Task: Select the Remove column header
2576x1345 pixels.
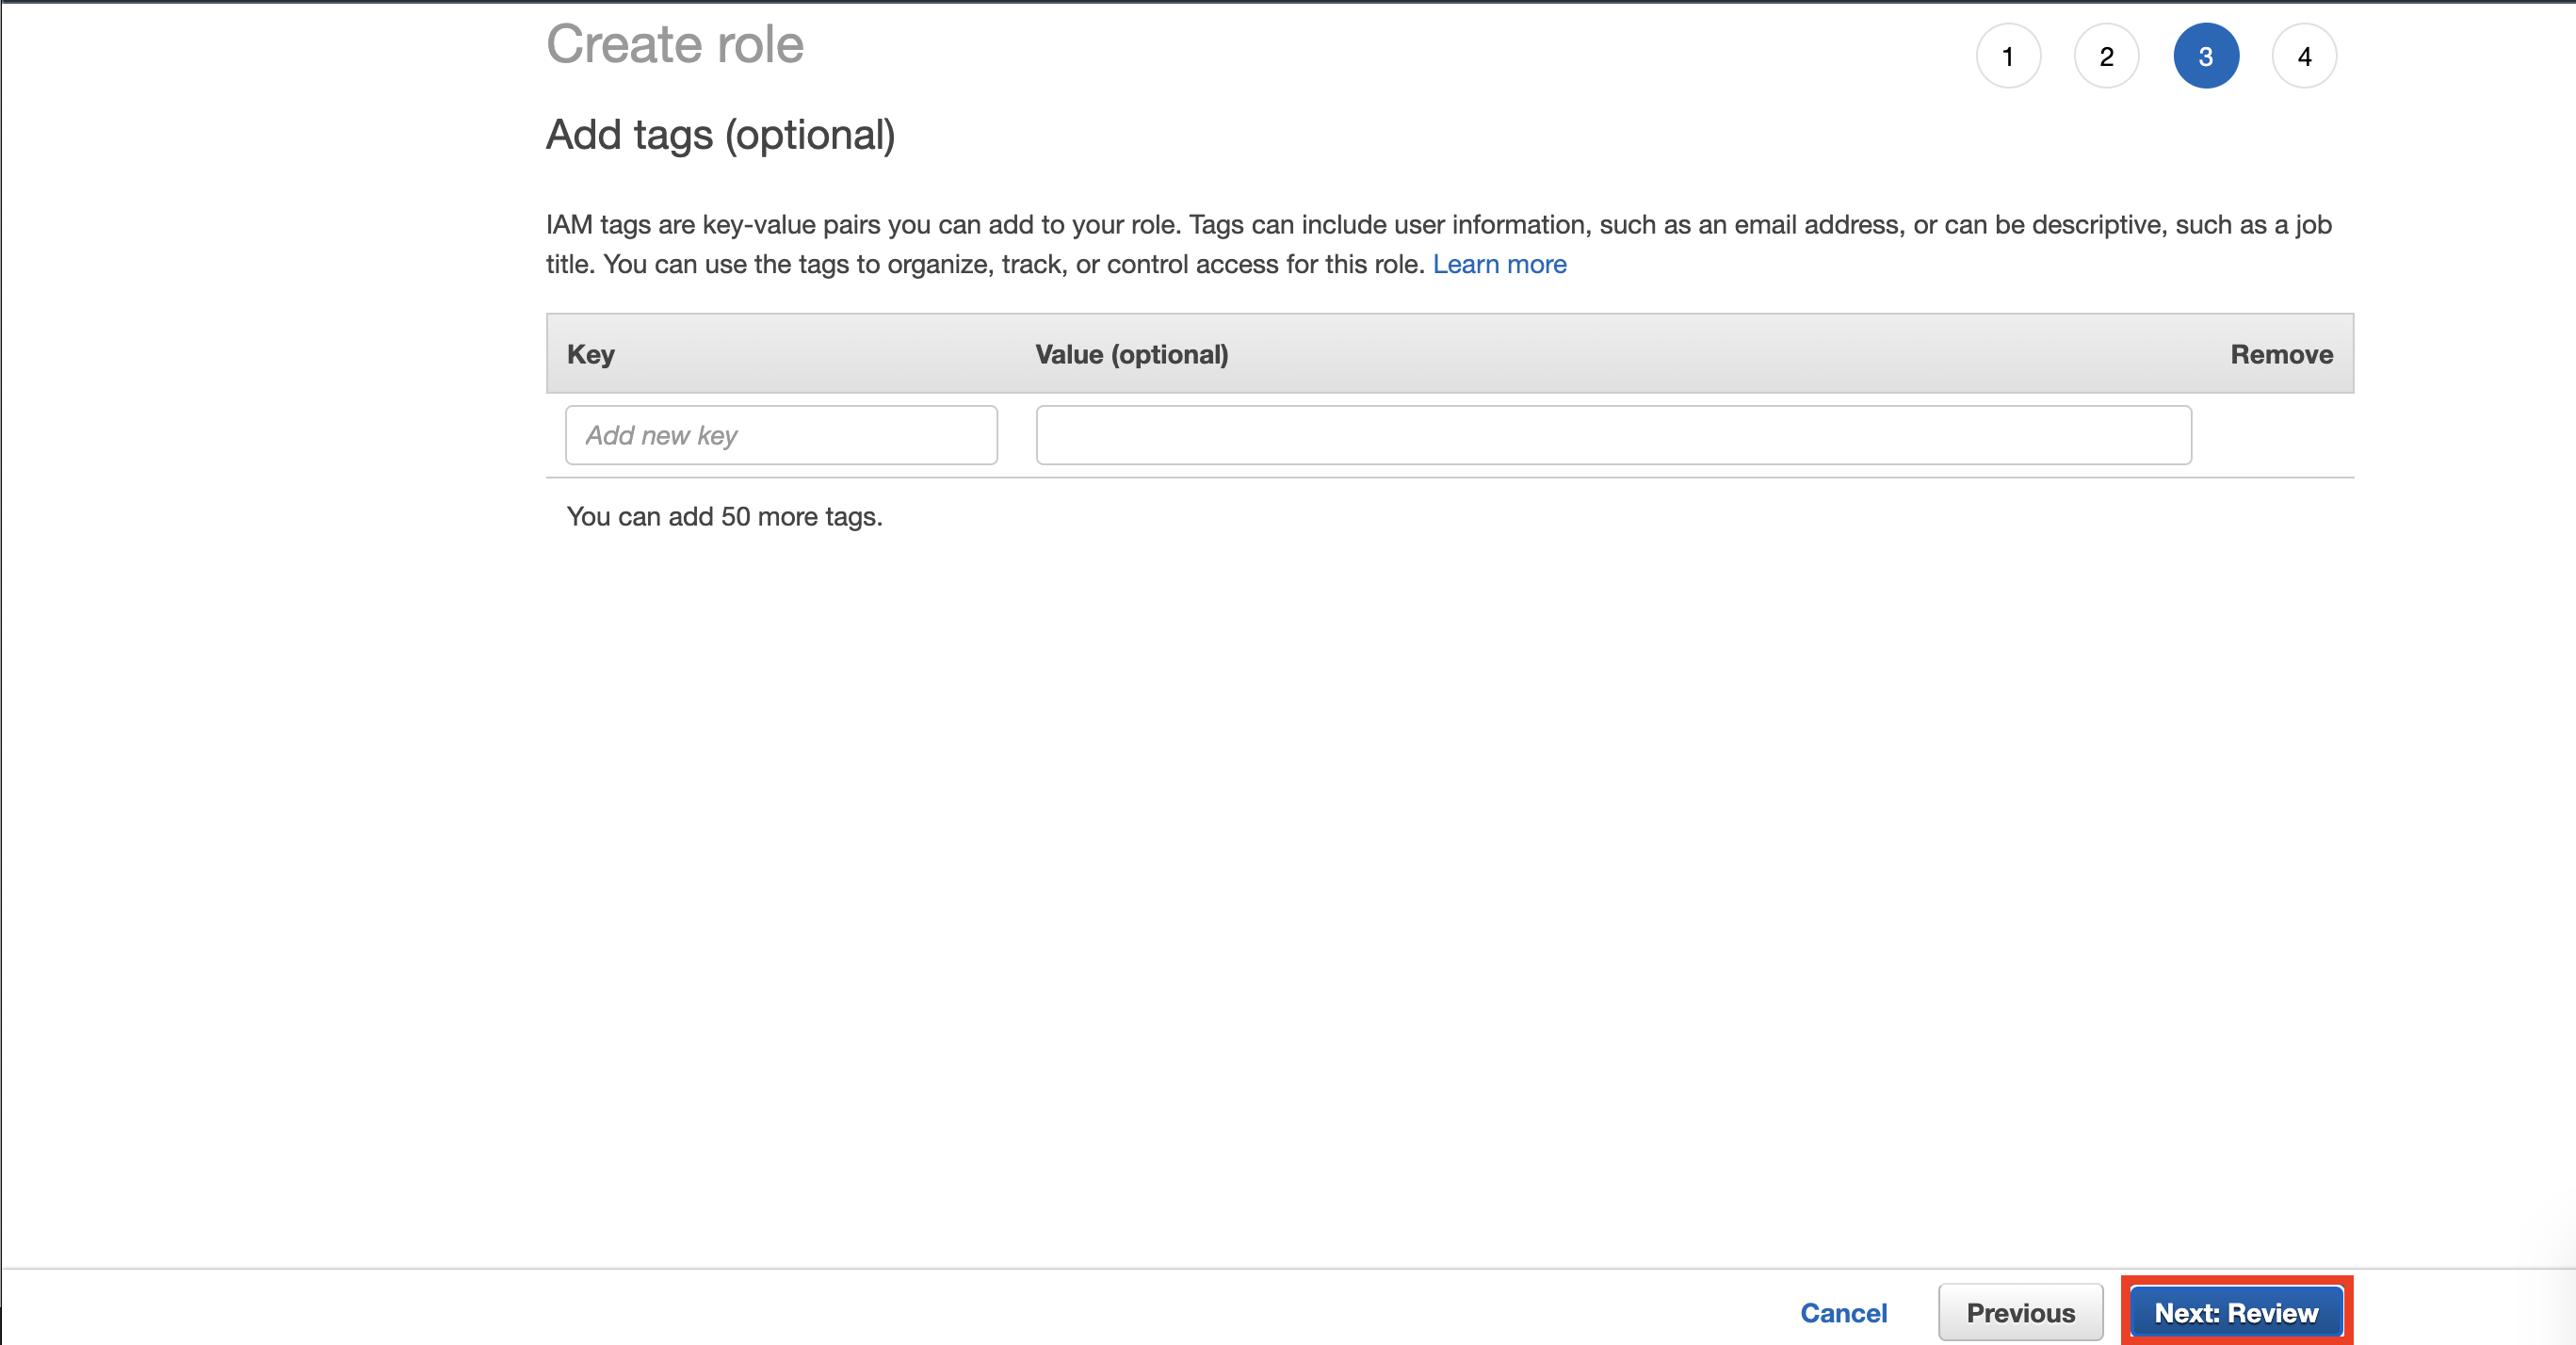Action: click(2281, 354)
